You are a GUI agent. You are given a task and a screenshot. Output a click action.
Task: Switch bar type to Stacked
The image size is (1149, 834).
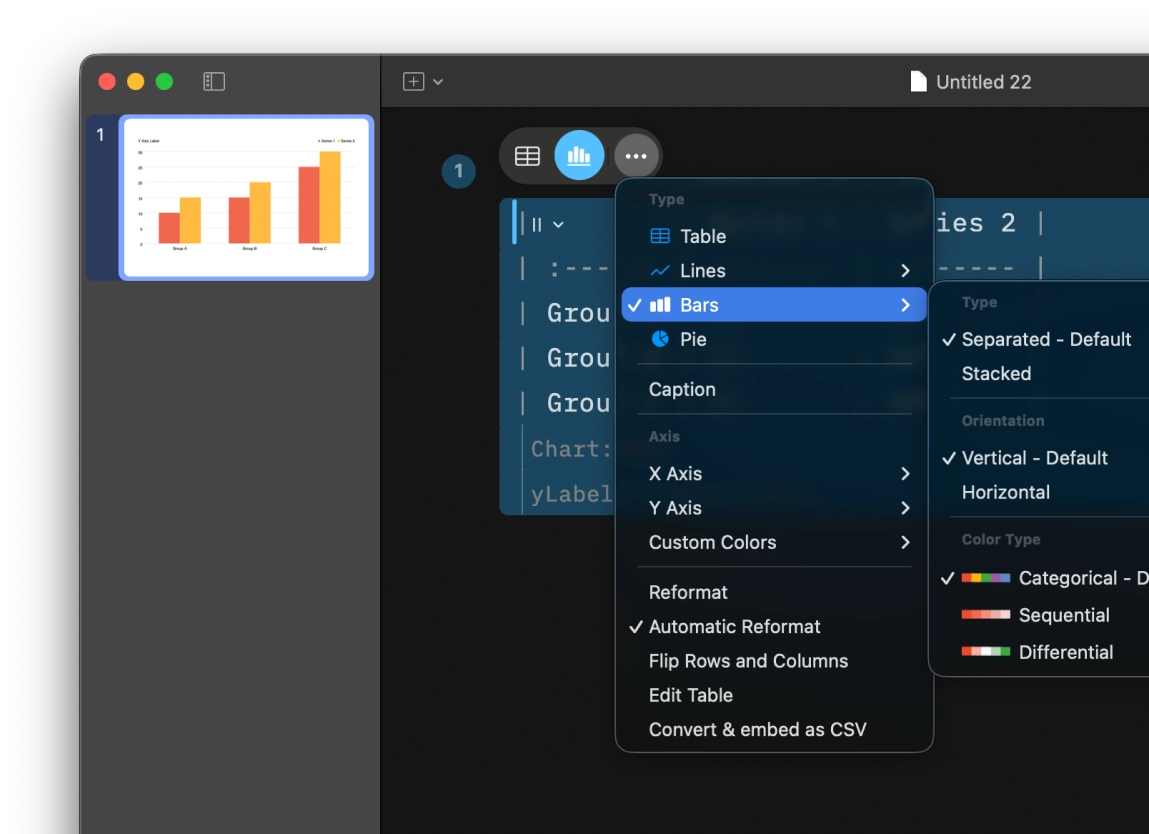[996, 373]
